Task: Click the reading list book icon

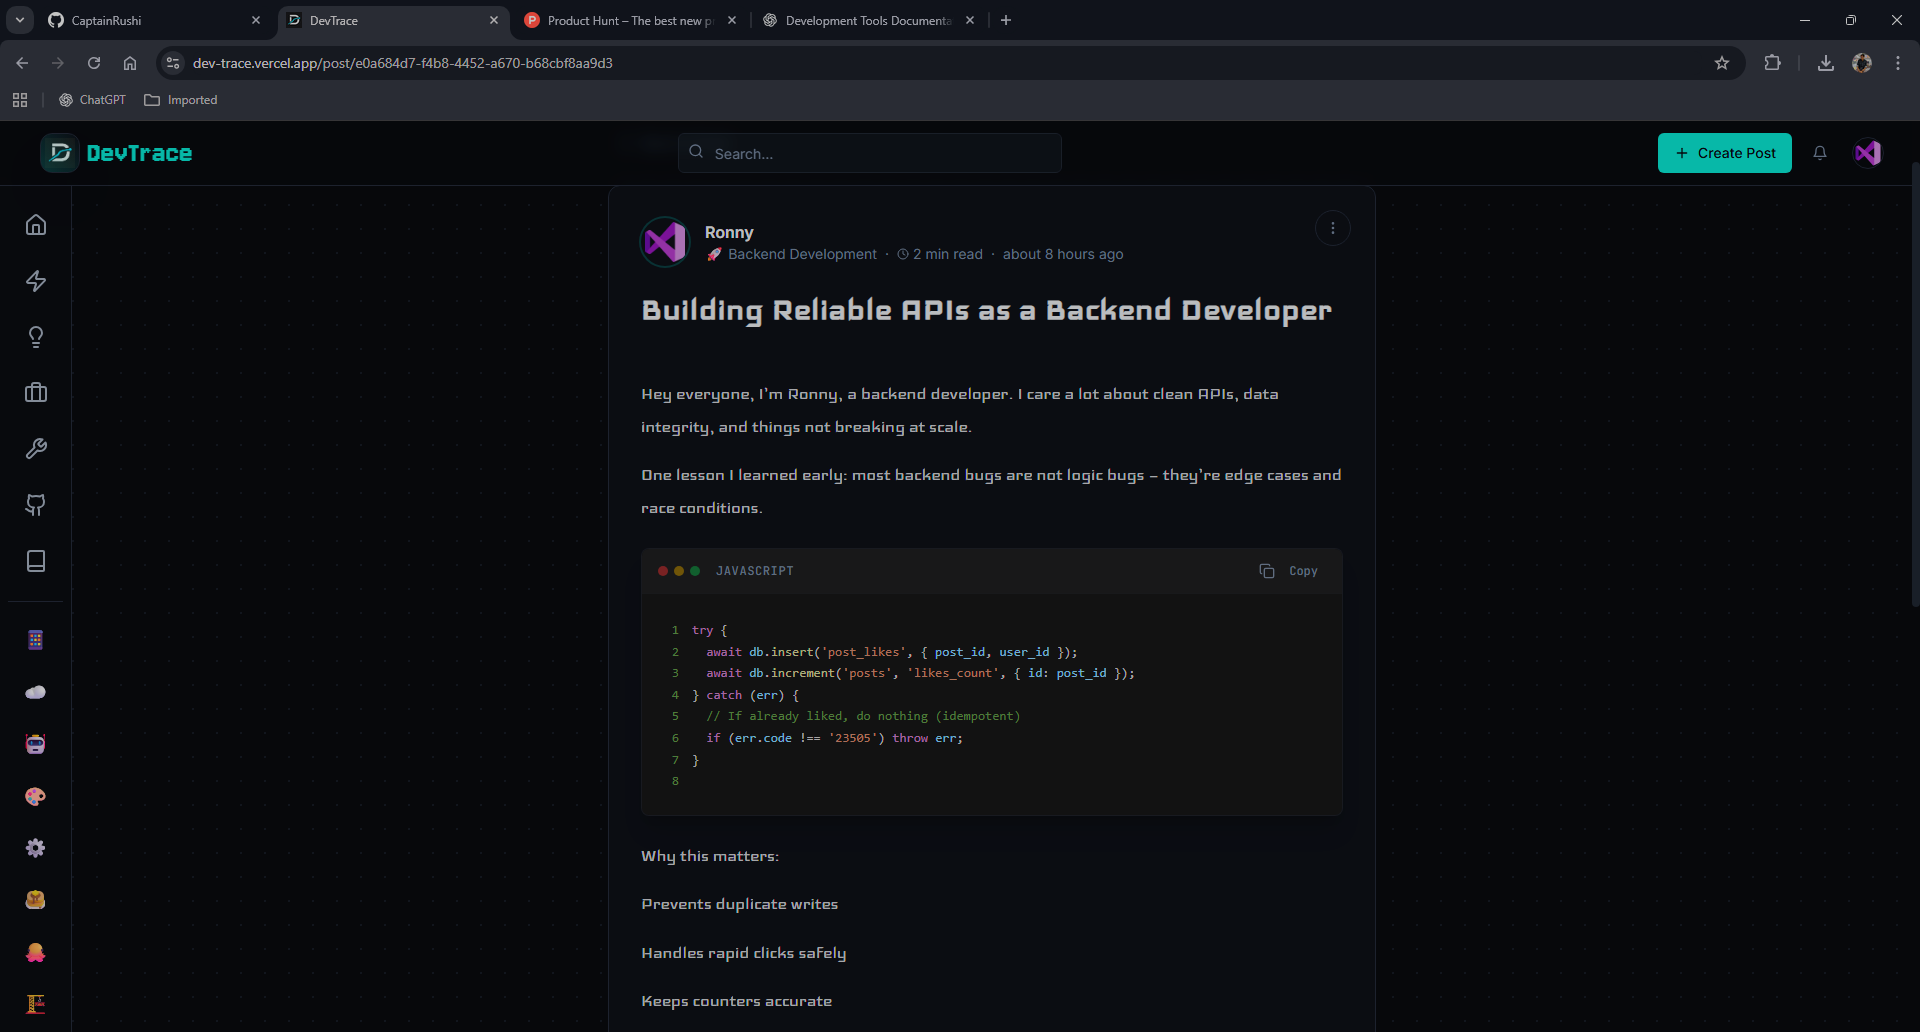Action: [x=36, y=561]
